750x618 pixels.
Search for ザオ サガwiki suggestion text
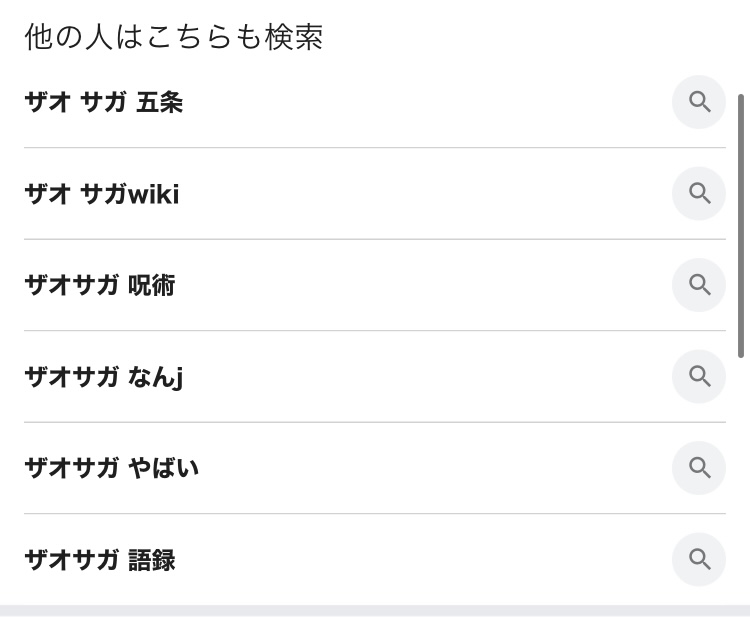[x=101, y=194]
